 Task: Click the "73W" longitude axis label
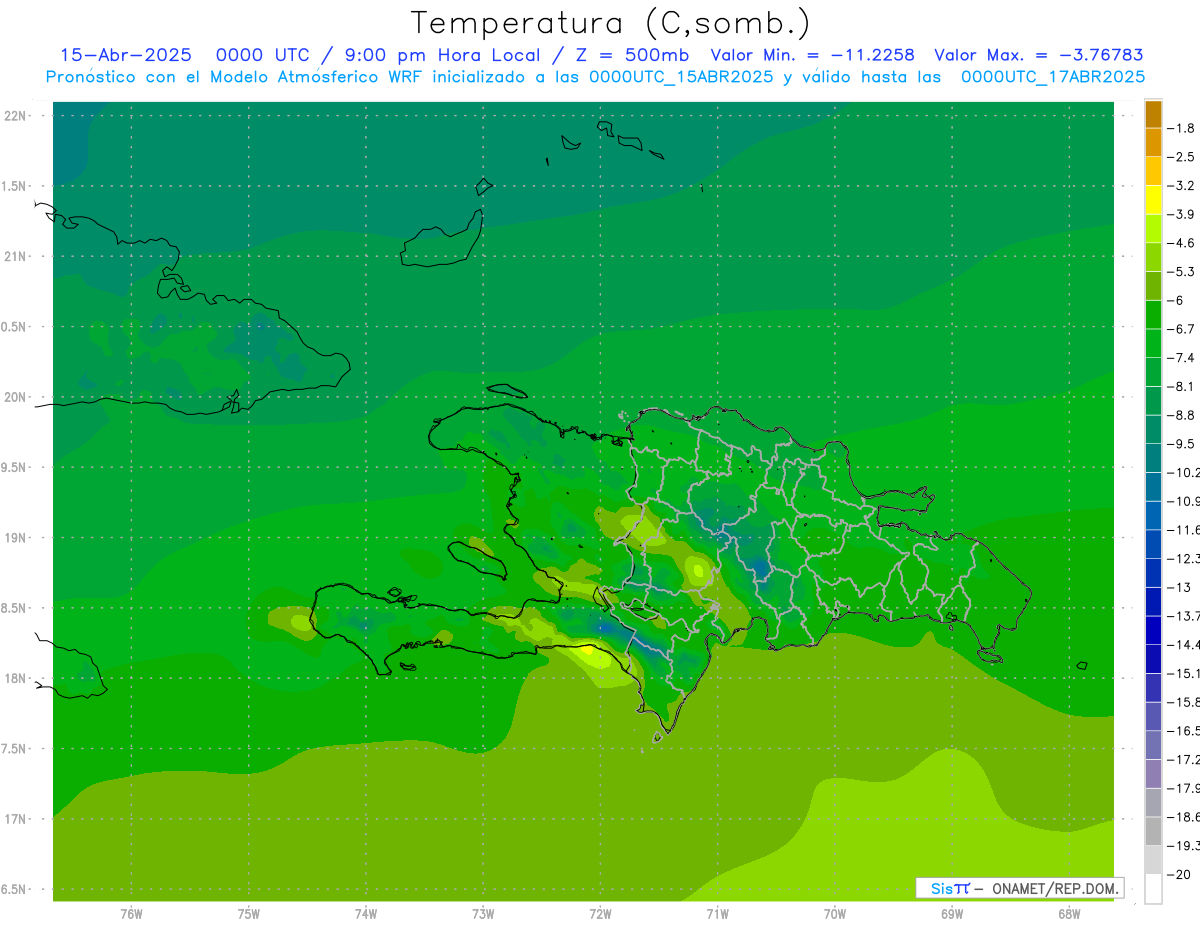coord(483,913)
